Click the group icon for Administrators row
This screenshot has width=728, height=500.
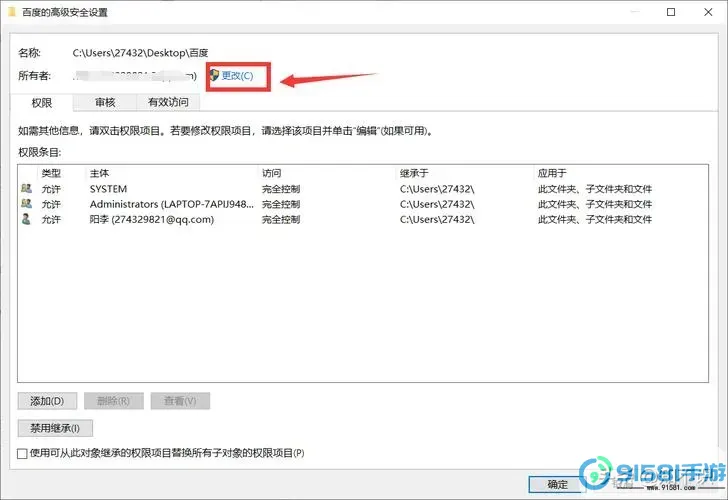[x=26, y=203]
